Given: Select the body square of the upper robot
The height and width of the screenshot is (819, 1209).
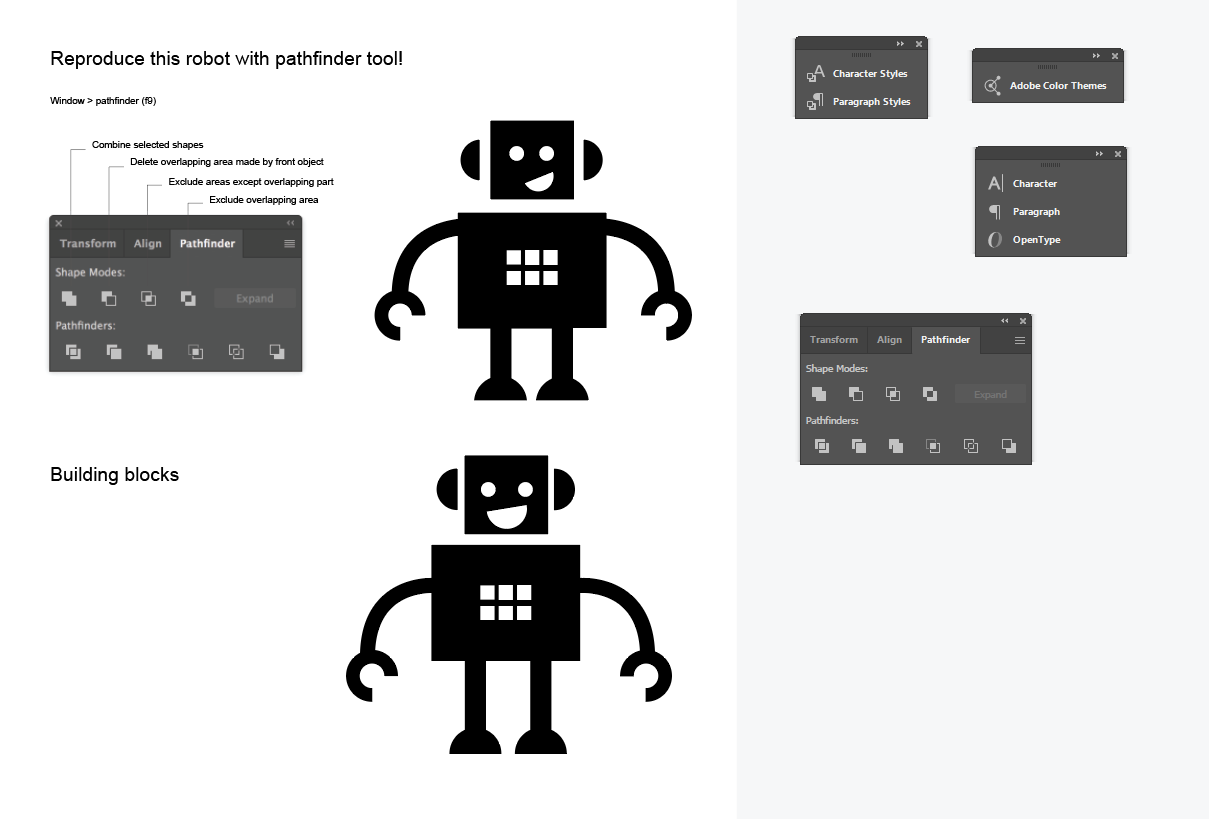Looking at the screenshot, I should [x=532, y=270].
